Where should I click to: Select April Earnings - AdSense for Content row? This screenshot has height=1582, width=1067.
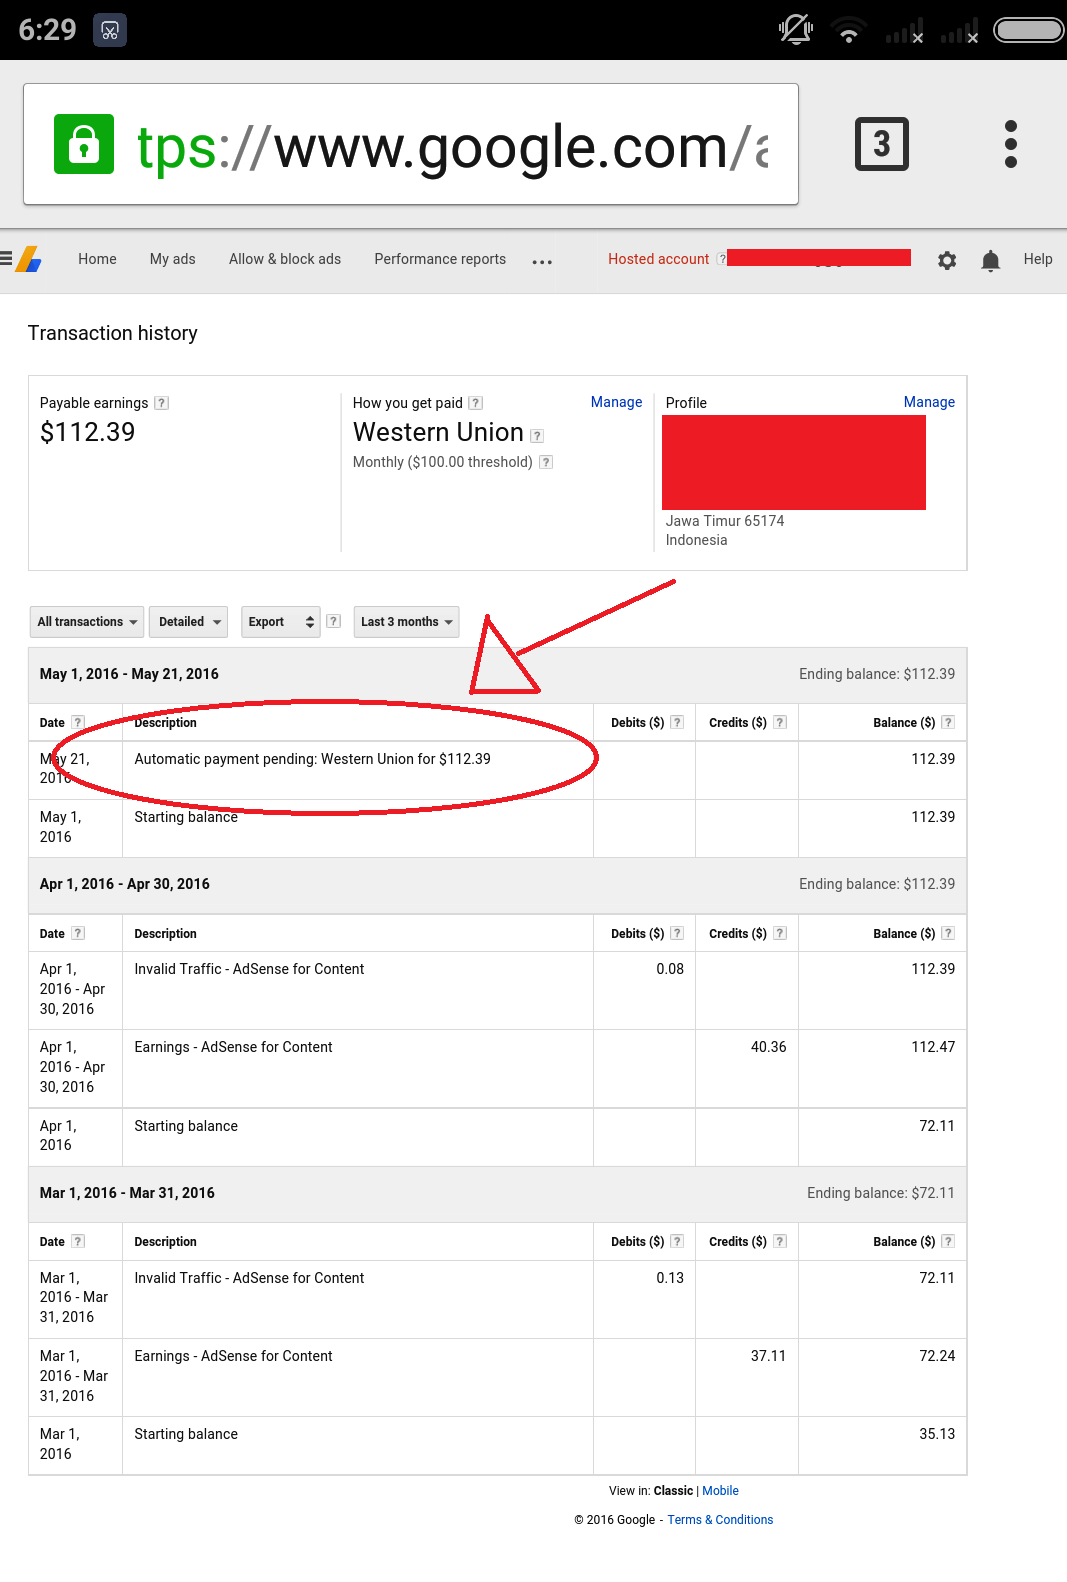coord(497,1068)
